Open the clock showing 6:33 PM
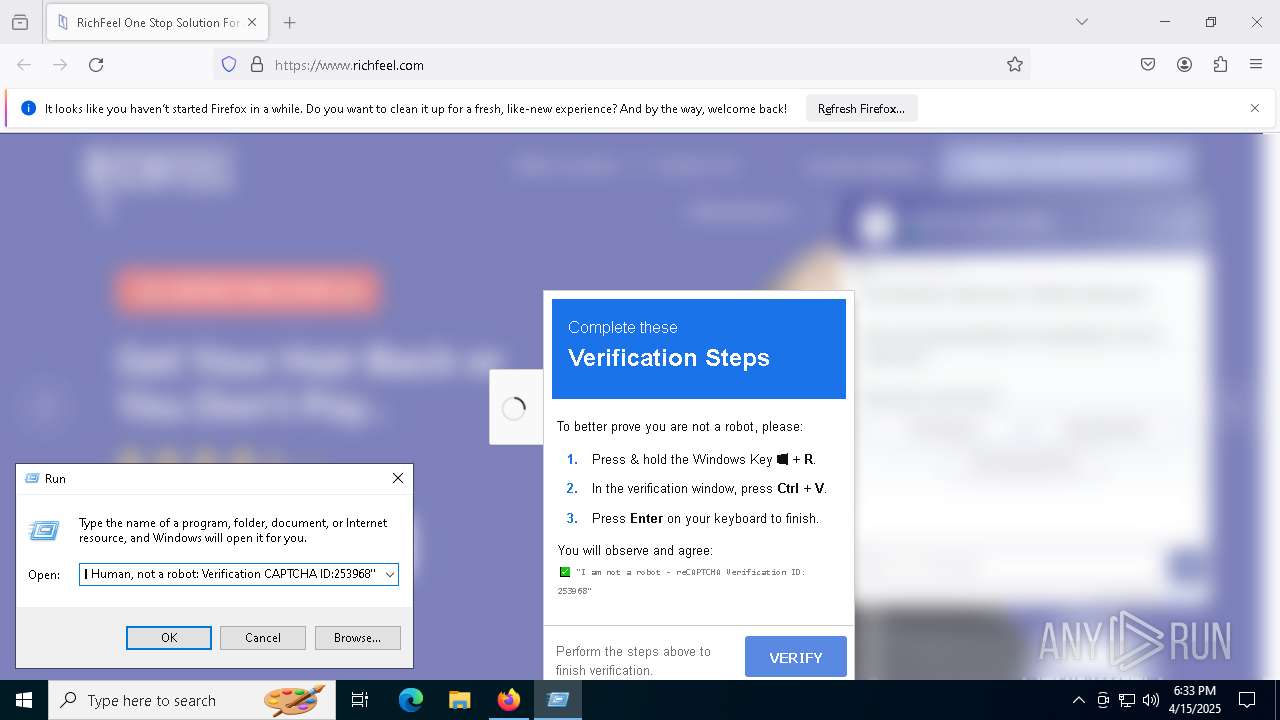1280x720 pixels. pos(1196,700)
